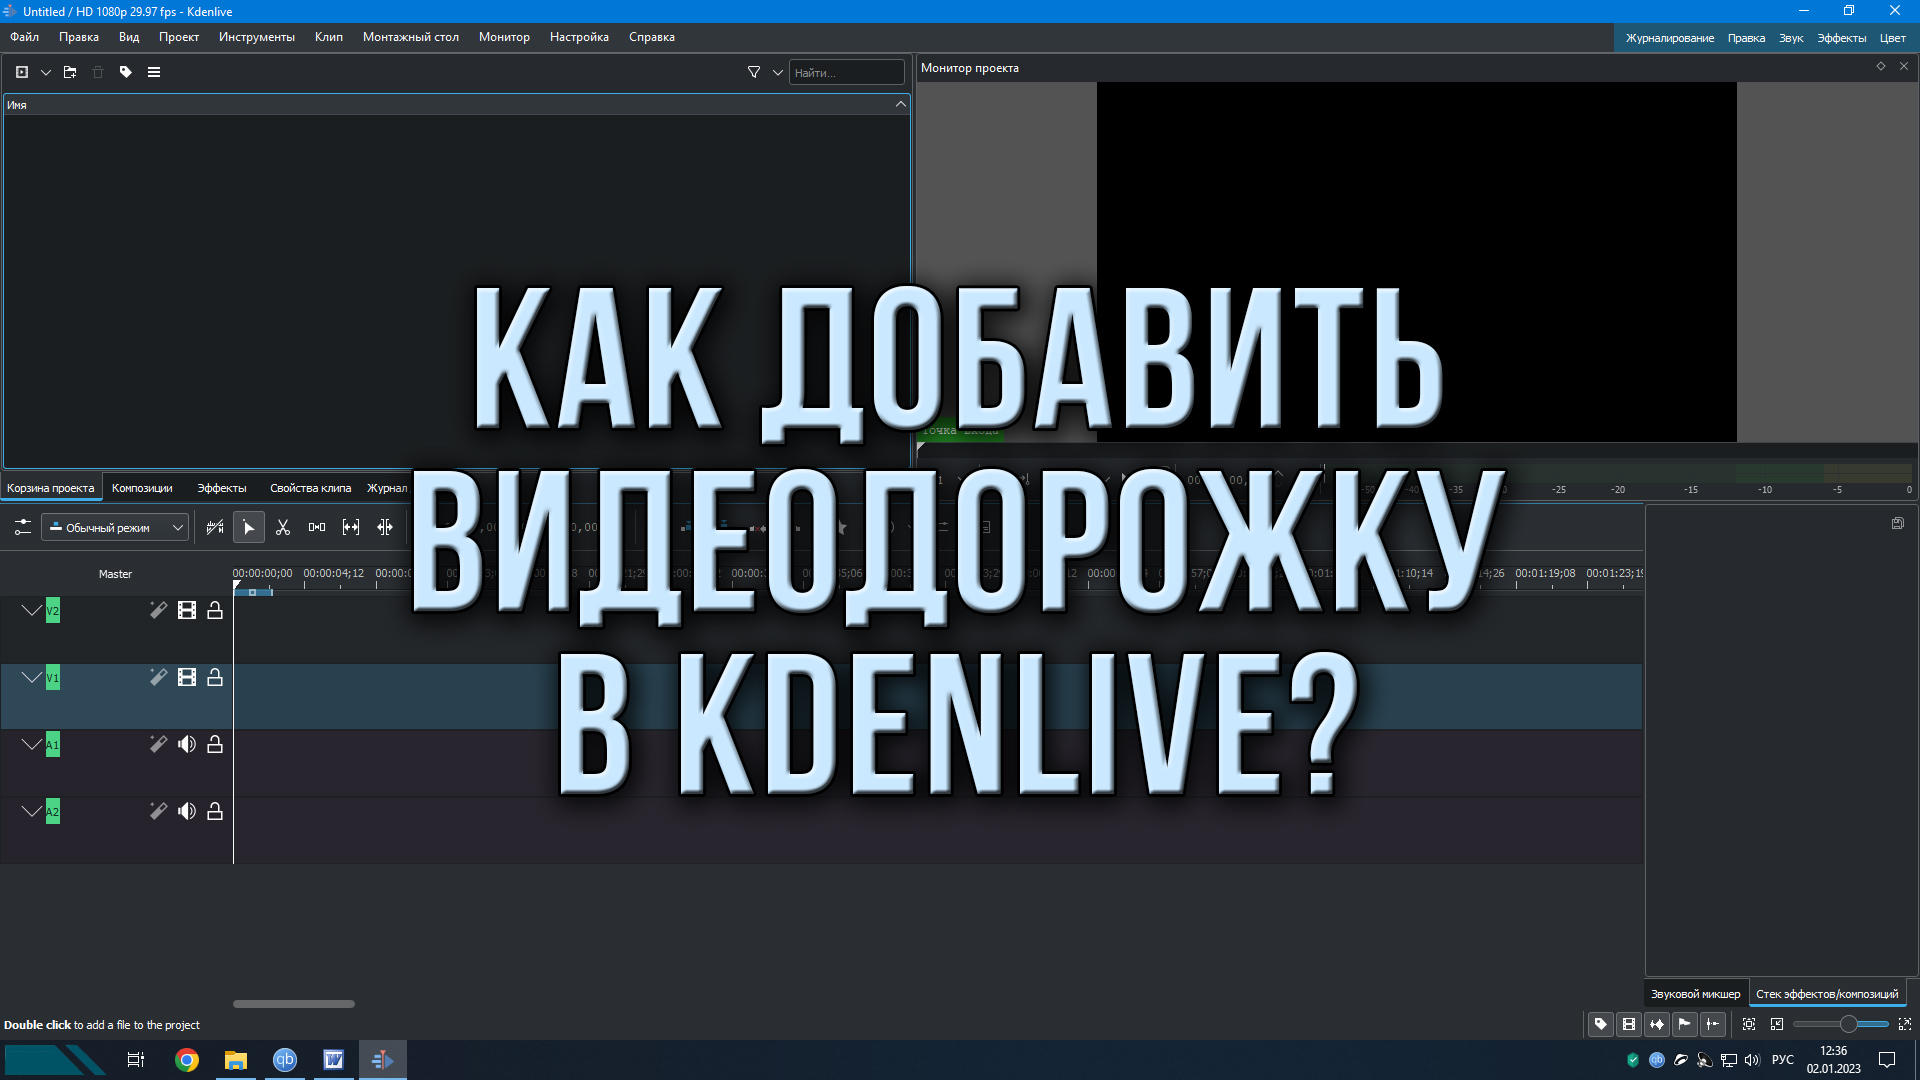Mute audio track A1

coord(187,744)
